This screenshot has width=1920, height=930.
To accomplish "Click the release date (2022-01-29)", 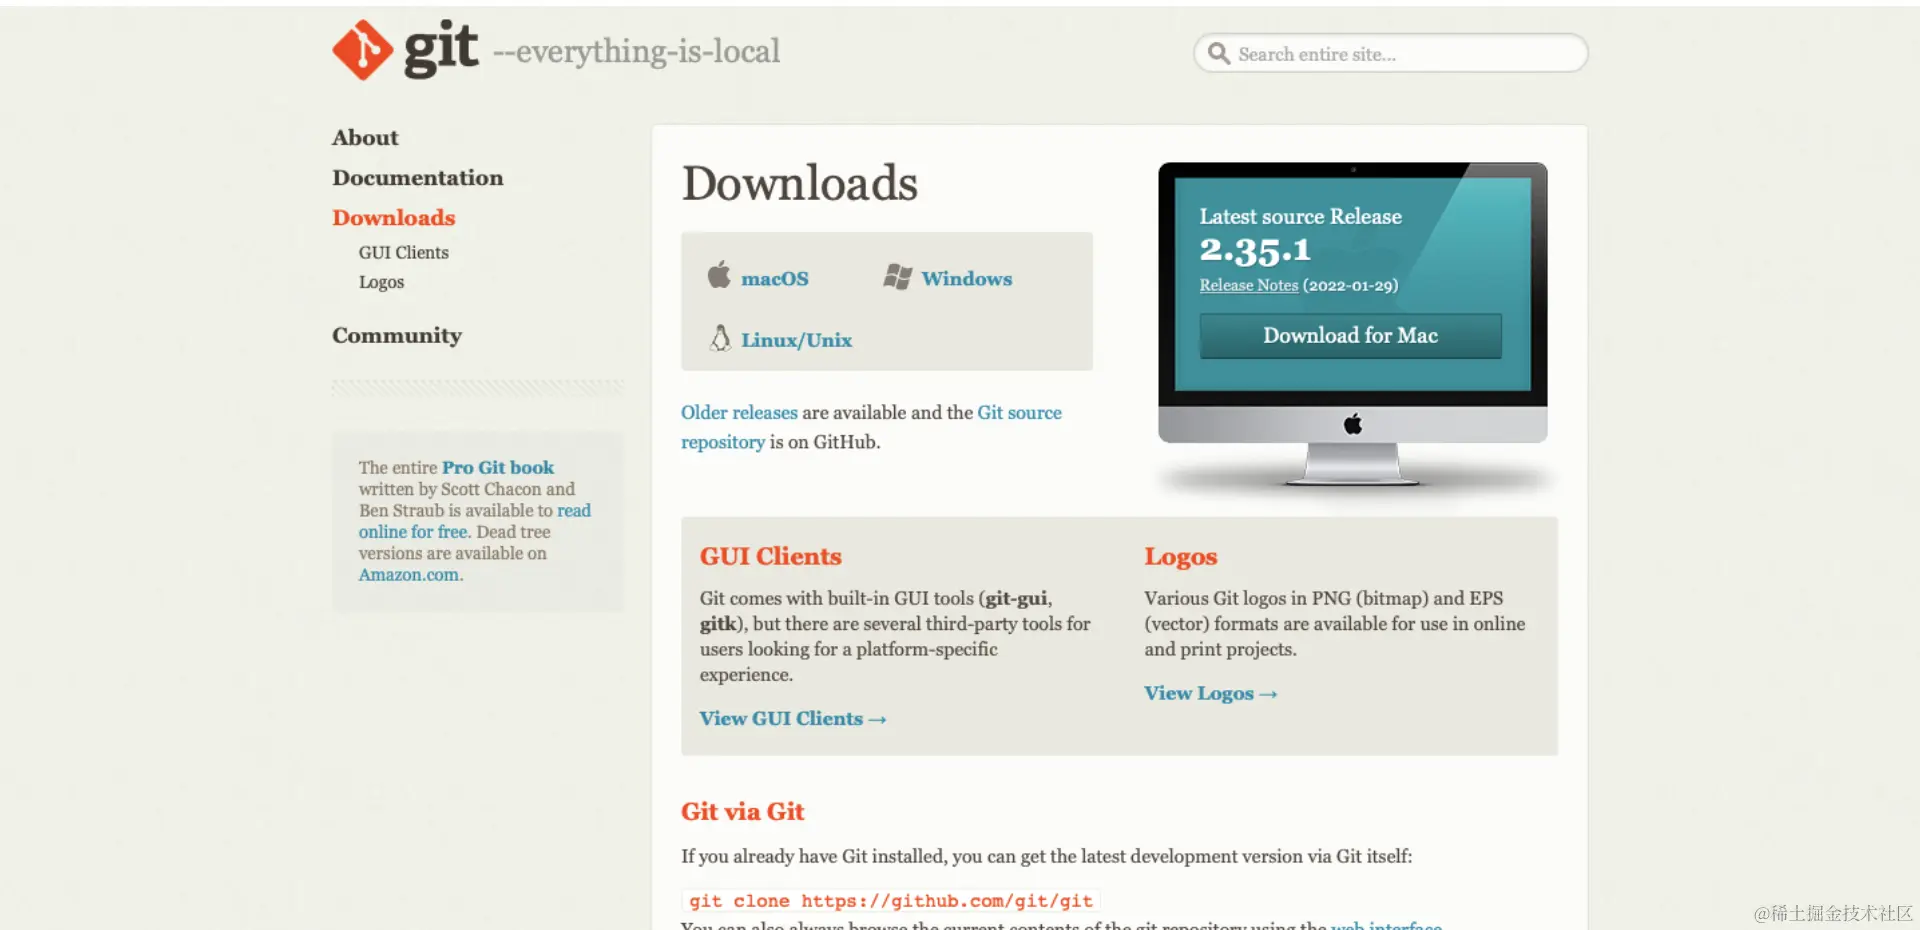I will tap(1350, 285).
